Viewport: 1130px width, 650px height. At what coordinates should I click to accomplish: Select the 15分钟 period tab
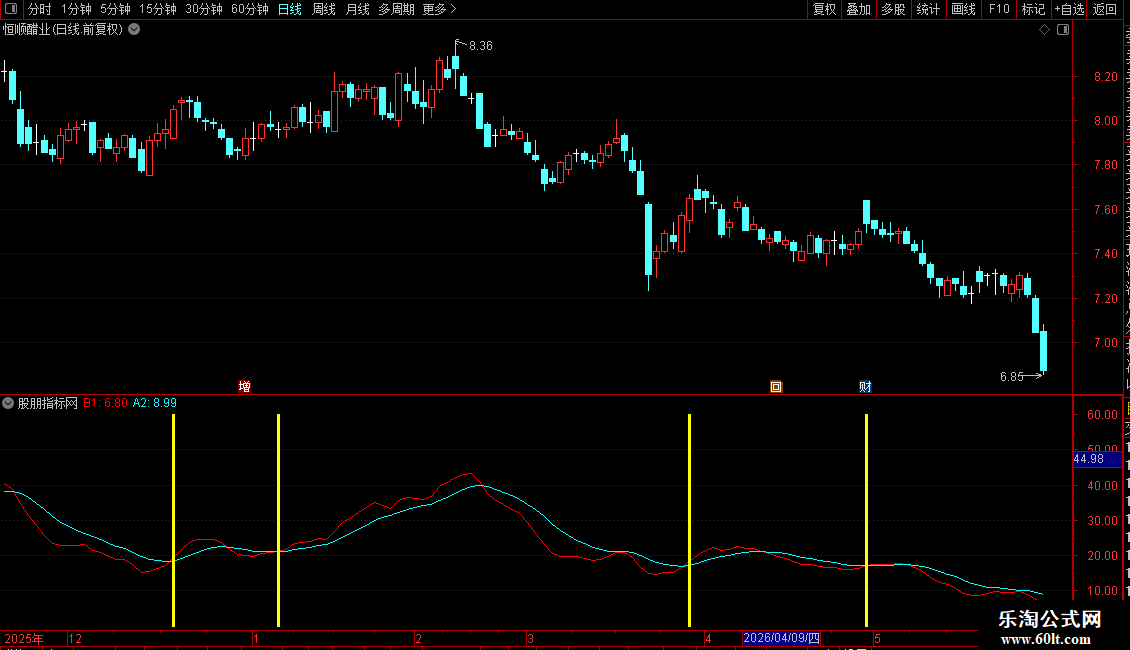click(x=157, y=9)
